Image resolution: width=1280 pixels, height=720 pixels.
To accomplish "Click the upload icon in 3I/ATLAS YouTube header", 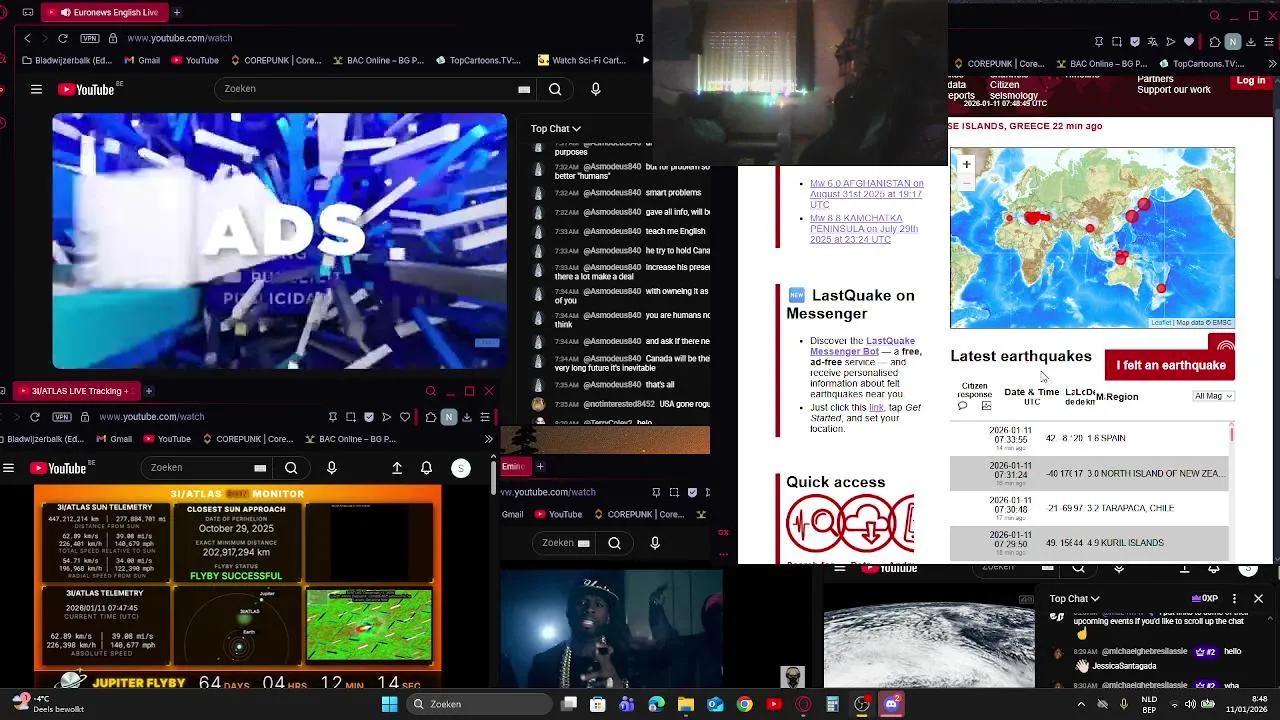I will [397, 468].
